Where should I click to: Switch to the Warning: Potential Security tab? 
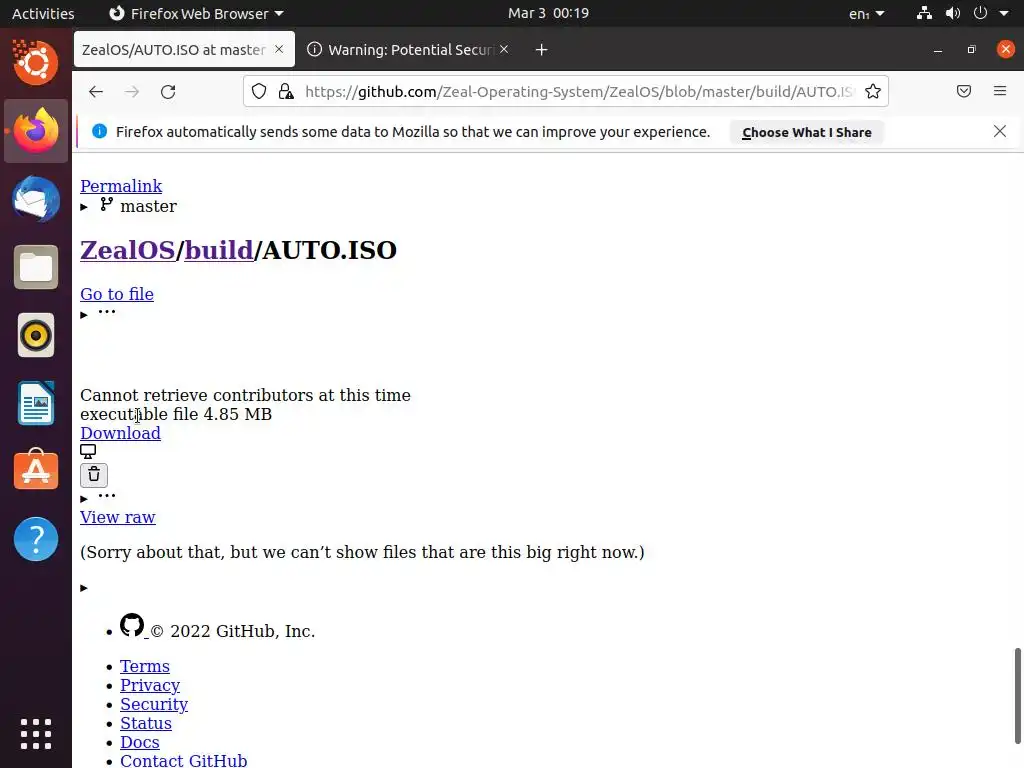point(408,50)
